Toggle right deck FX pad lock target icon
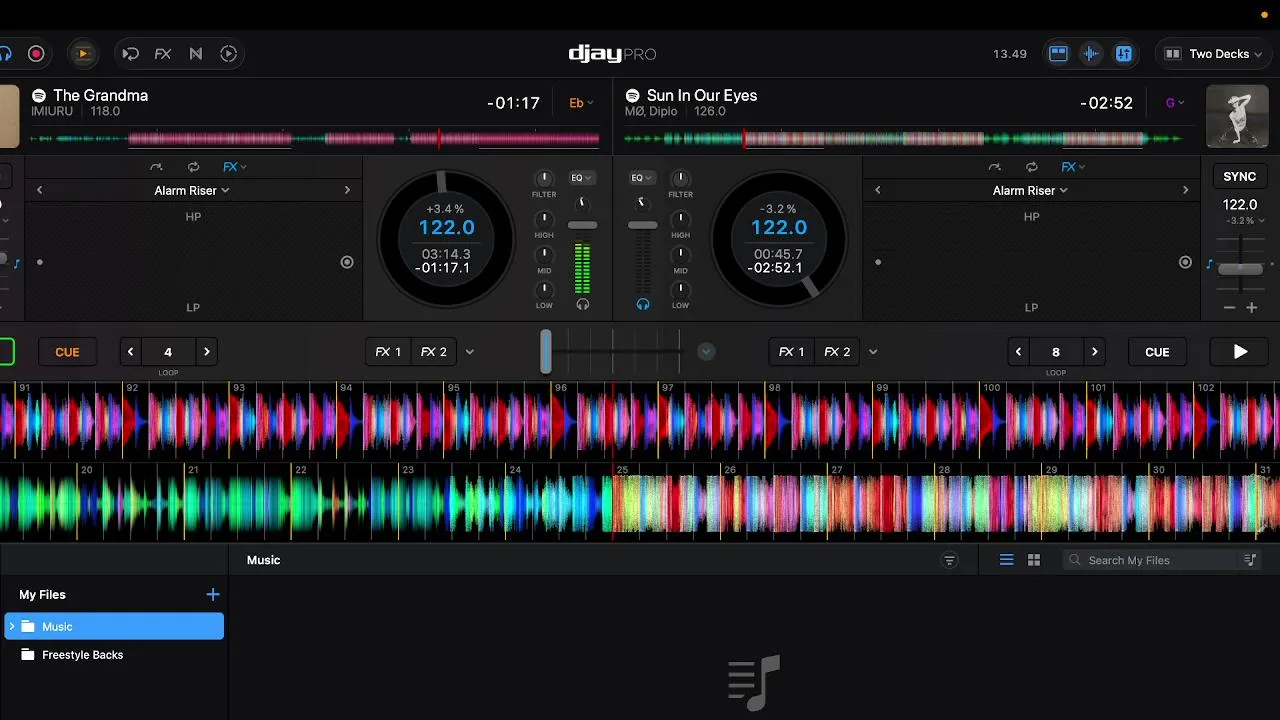 point(1185,262)
